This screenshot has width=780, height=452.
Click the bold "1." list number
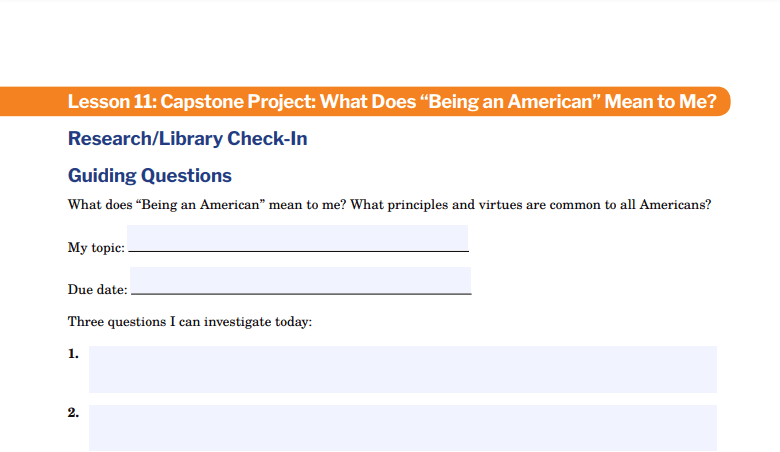(73, 354)
